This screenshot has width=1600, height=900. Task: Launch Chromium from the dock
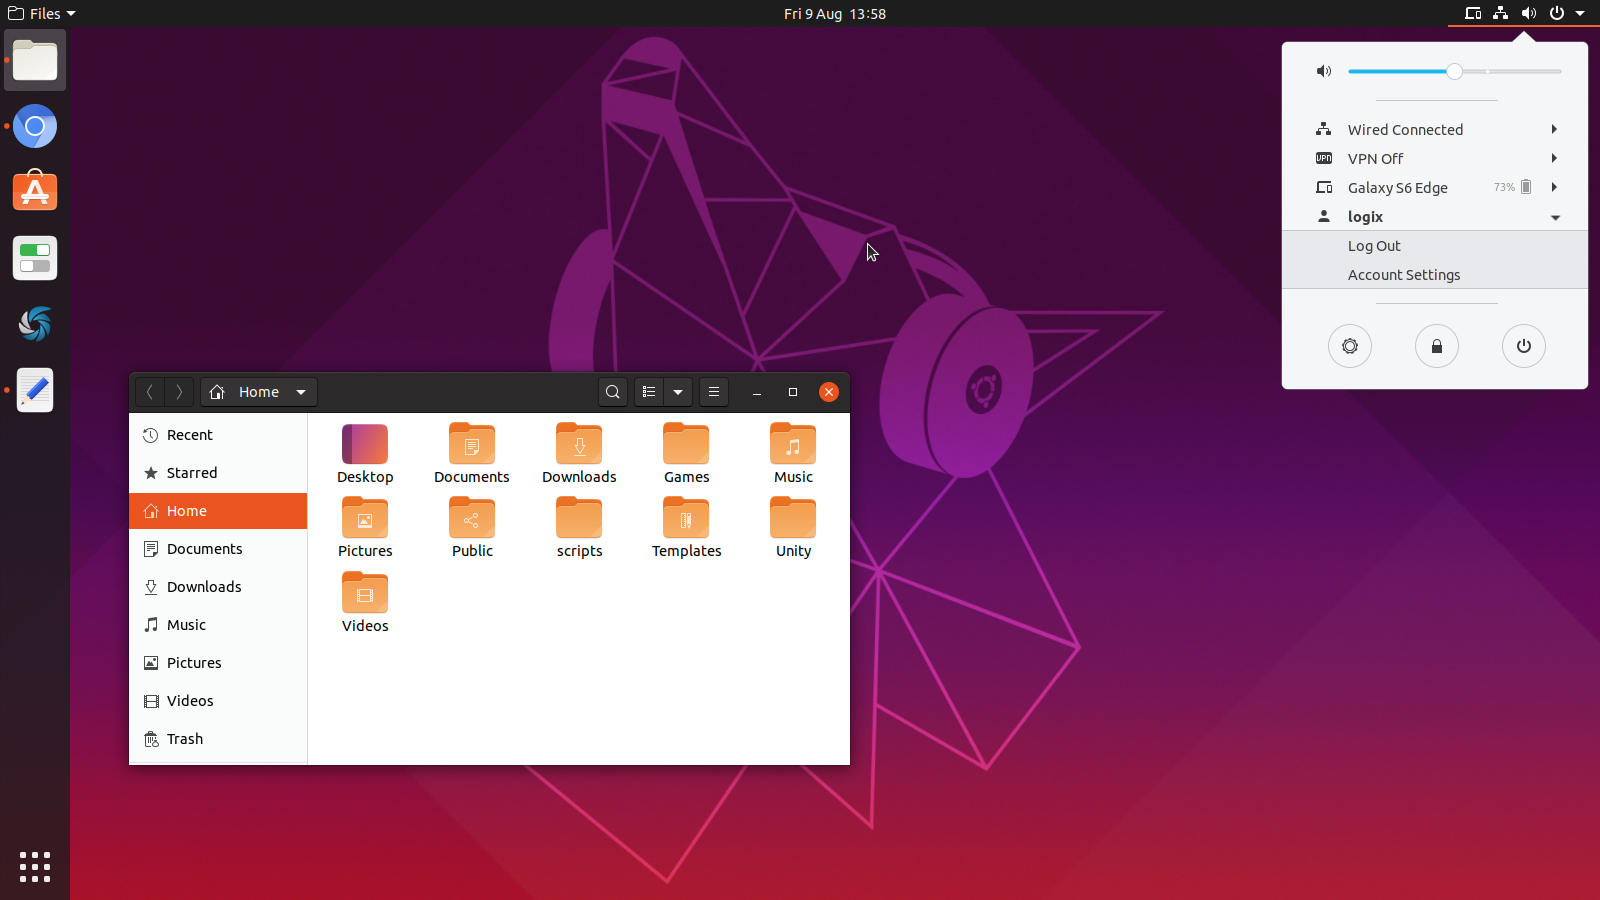(35, 126)
